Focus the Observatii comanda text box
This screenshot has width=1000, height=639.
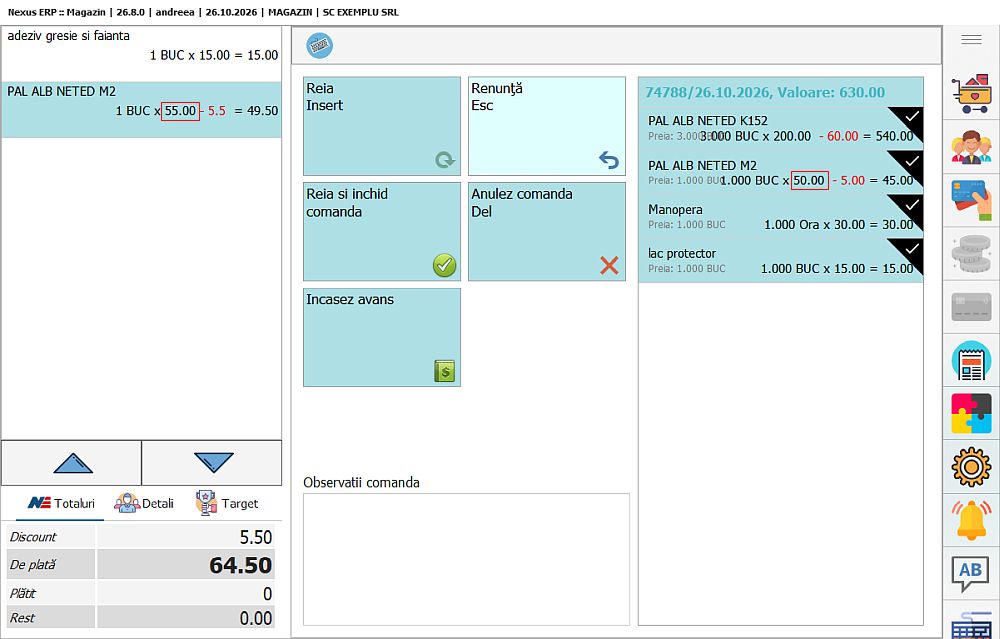466,559
